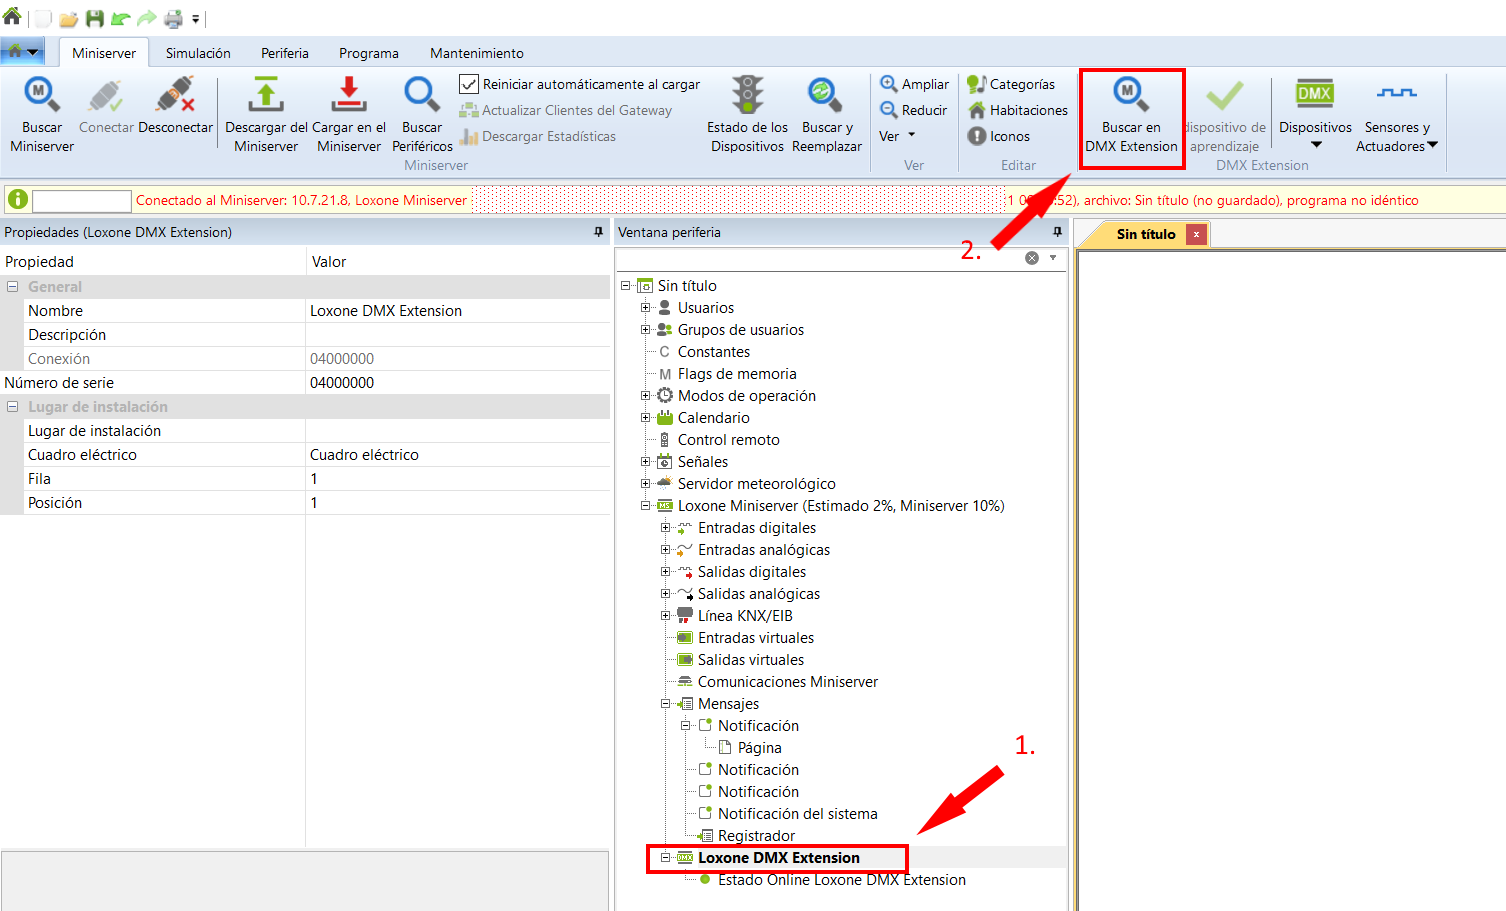Switch to the Periferia ribbon tab

284,53
